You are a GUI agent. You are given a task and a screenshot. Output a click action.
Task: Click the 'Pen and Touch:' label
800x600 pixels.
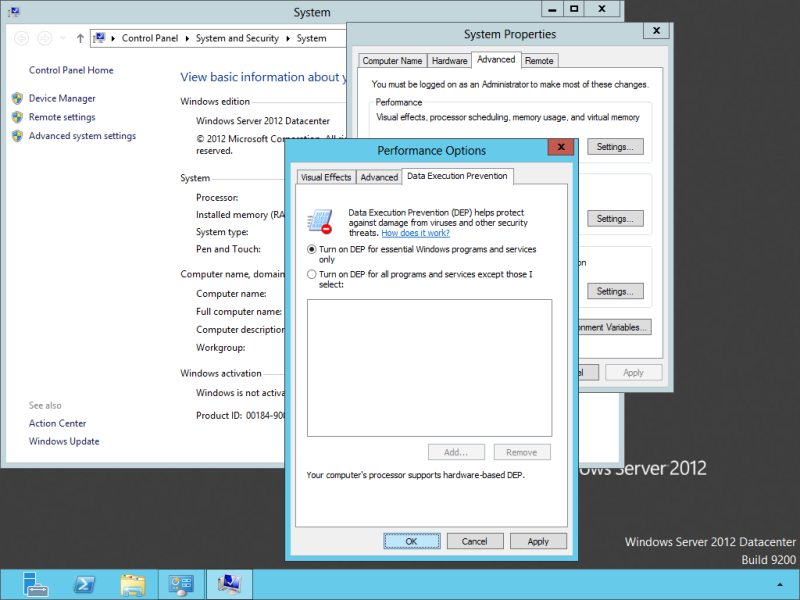pyautogui.click(x=228, y=249)
